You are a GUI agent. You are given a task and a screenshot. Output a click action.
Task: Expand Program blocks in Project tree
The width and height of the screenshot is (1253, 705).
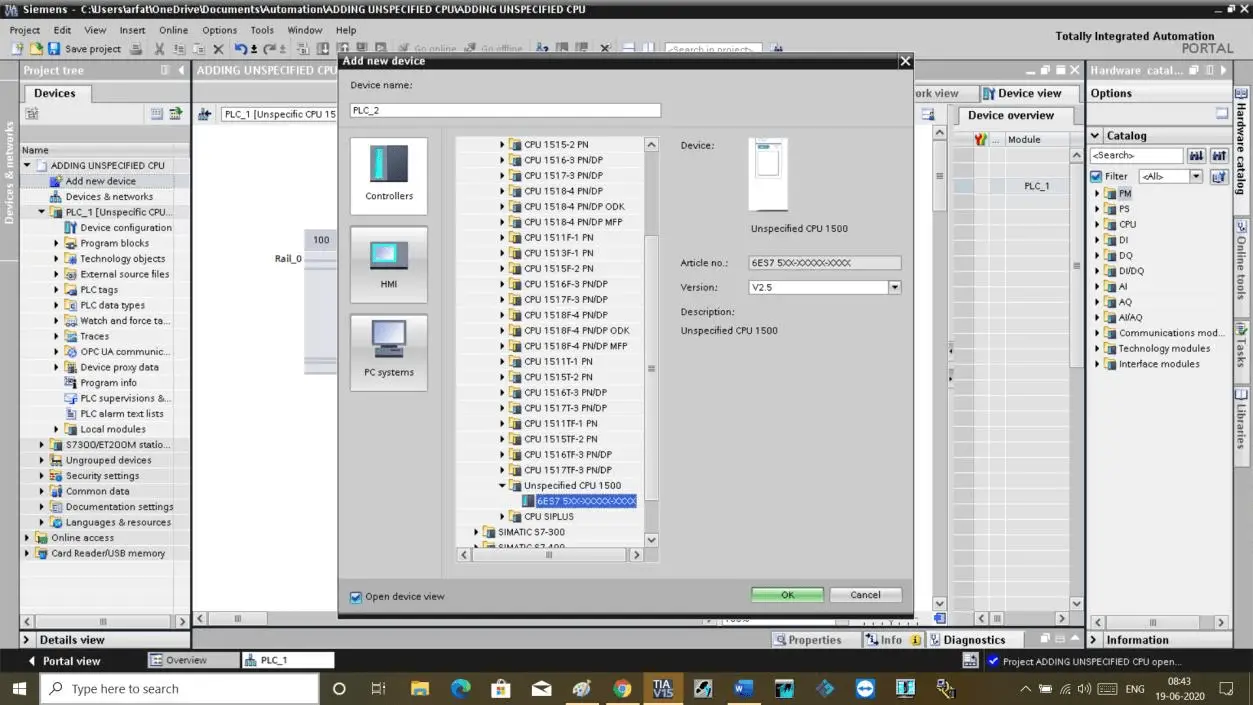coord(56,243)
